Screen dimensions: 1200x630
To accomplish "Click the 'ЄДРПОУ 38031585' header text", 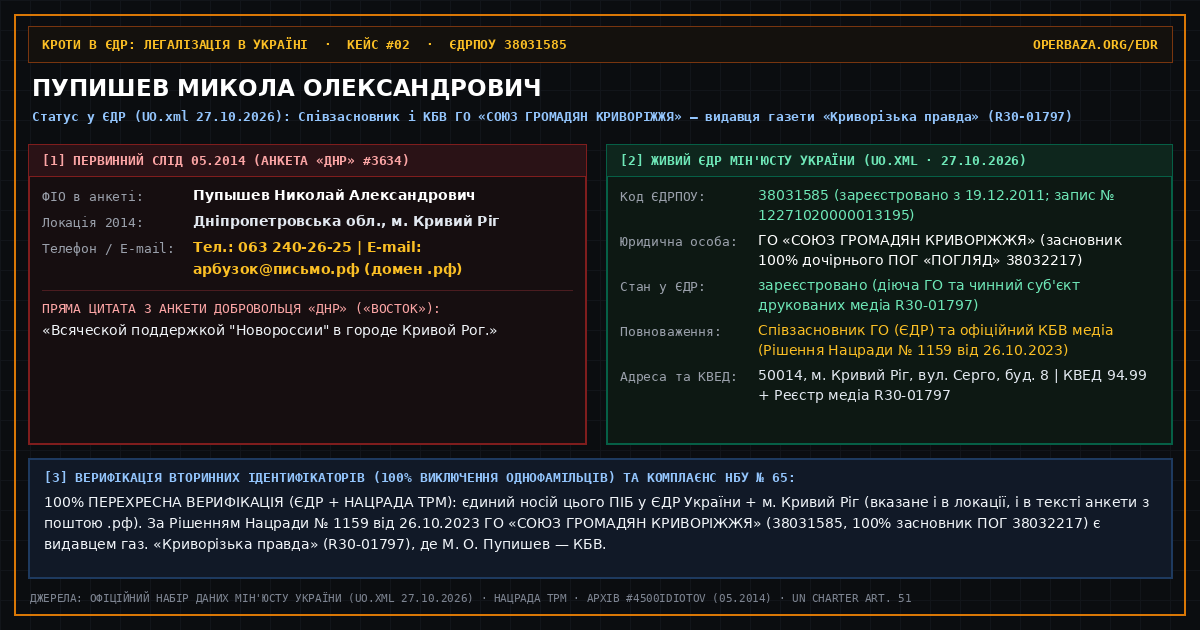I will [508, 45].
